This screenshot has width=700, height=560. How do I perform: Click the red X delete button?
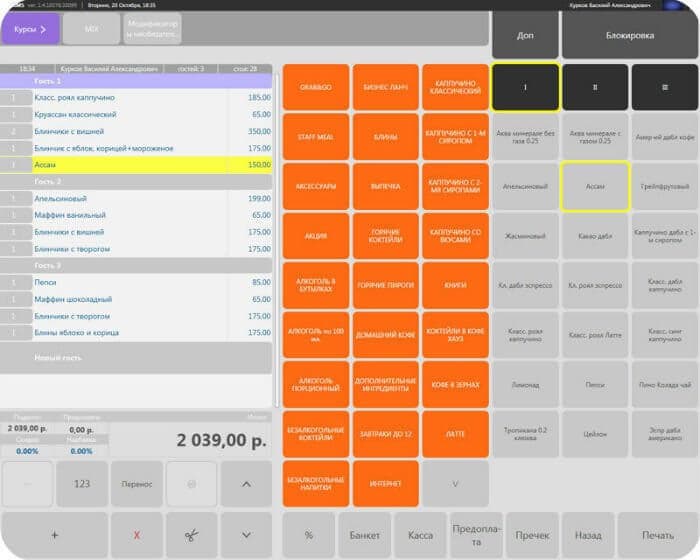tap(137, 535)
